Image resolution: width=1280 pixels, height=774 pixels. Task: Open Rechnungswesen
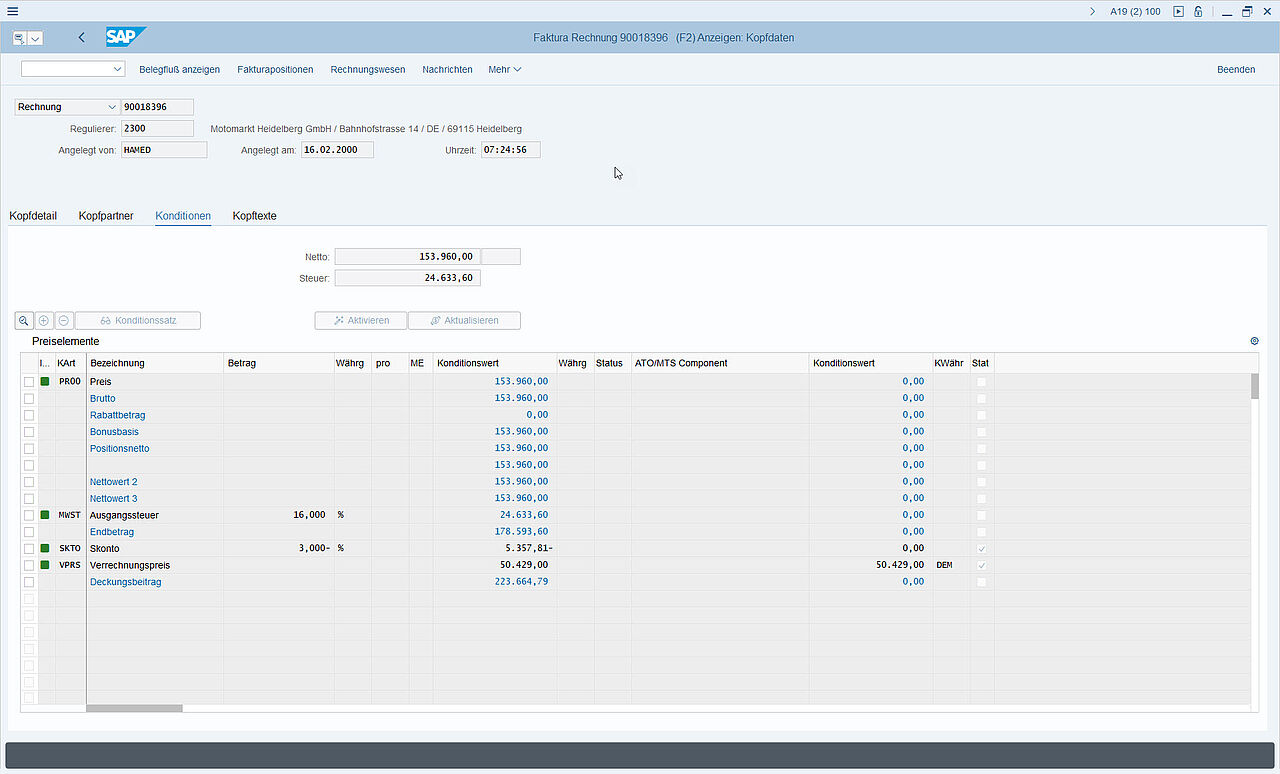368,70
